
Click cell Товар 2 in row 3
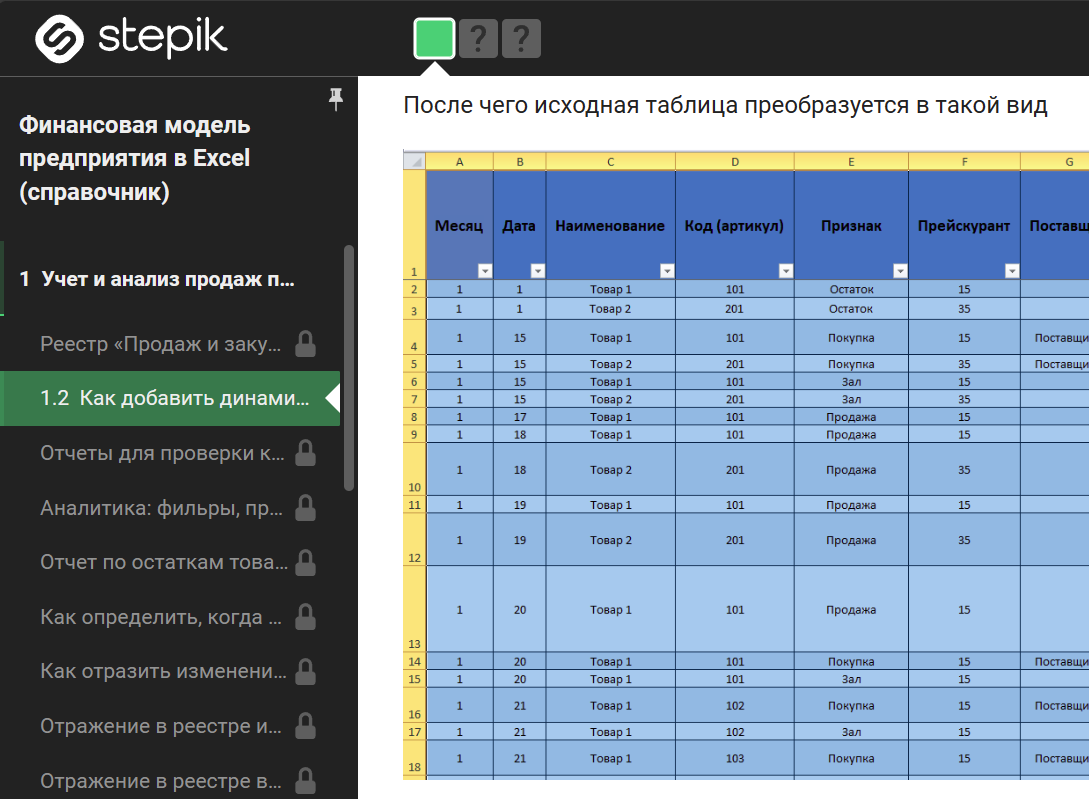pos(610,308)
